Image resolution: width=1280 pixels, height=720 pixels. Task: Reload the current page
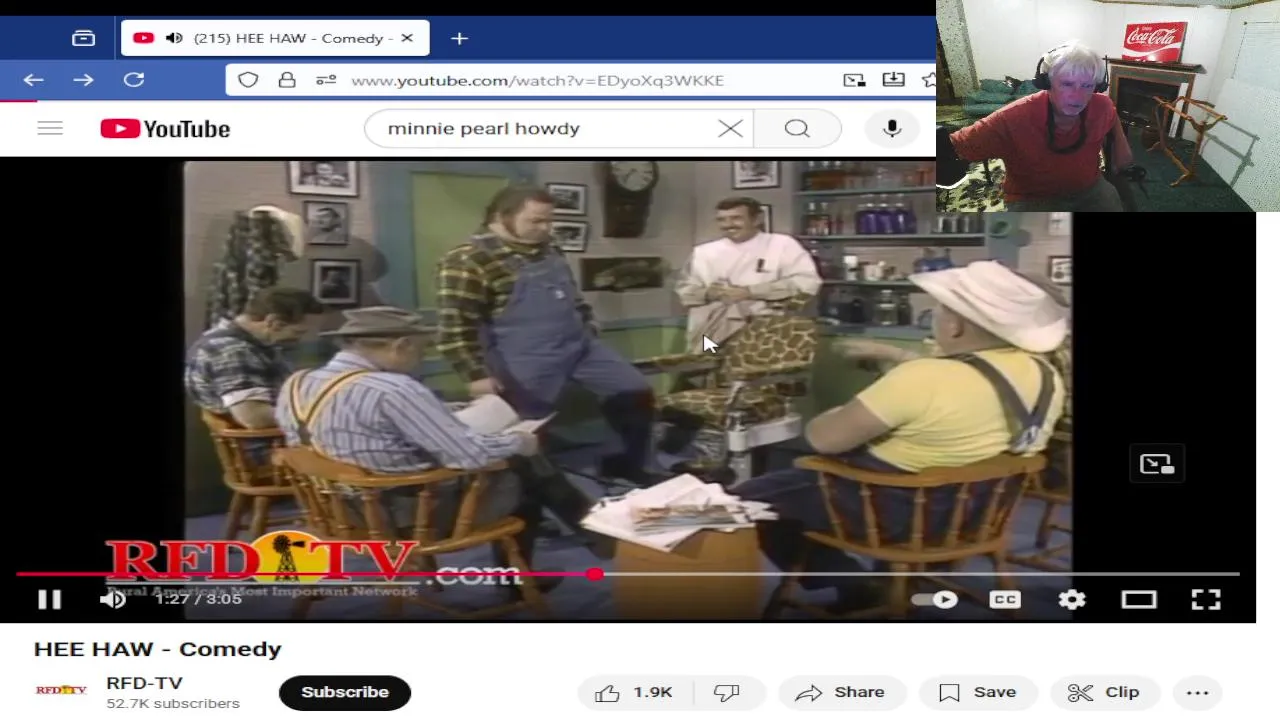coord(134,80)
